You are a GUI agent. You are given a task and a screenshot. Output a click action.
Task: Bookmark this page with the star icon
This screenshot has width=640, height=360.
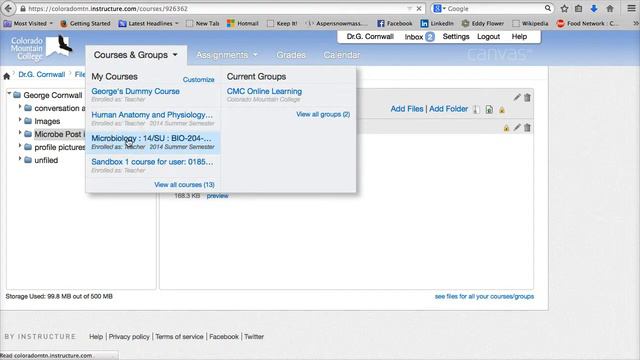pos(564,9)
